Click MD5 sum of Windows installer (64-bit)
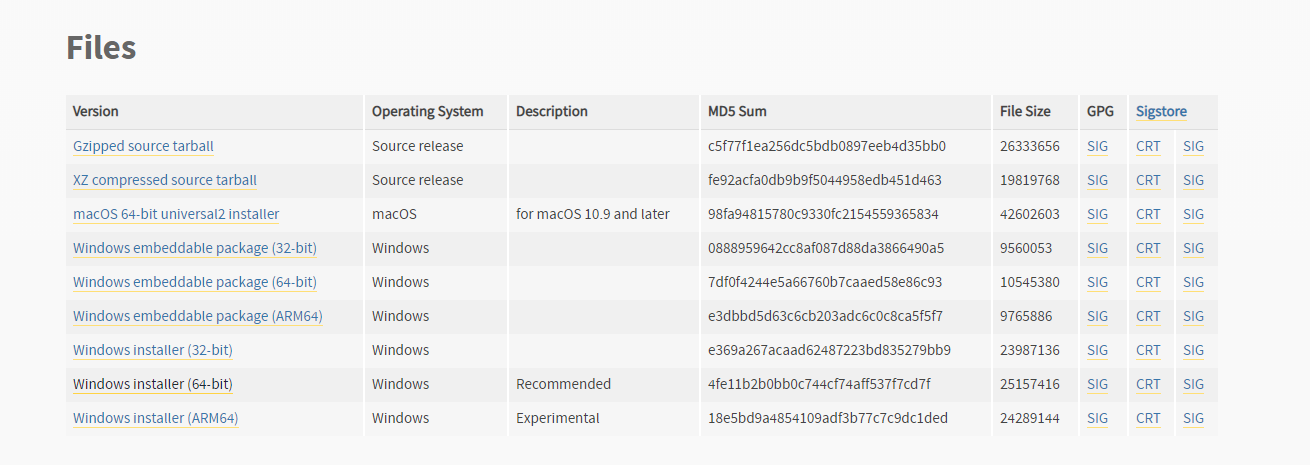The width and height of the screenshot is (1310, 465). coord(819,384)
